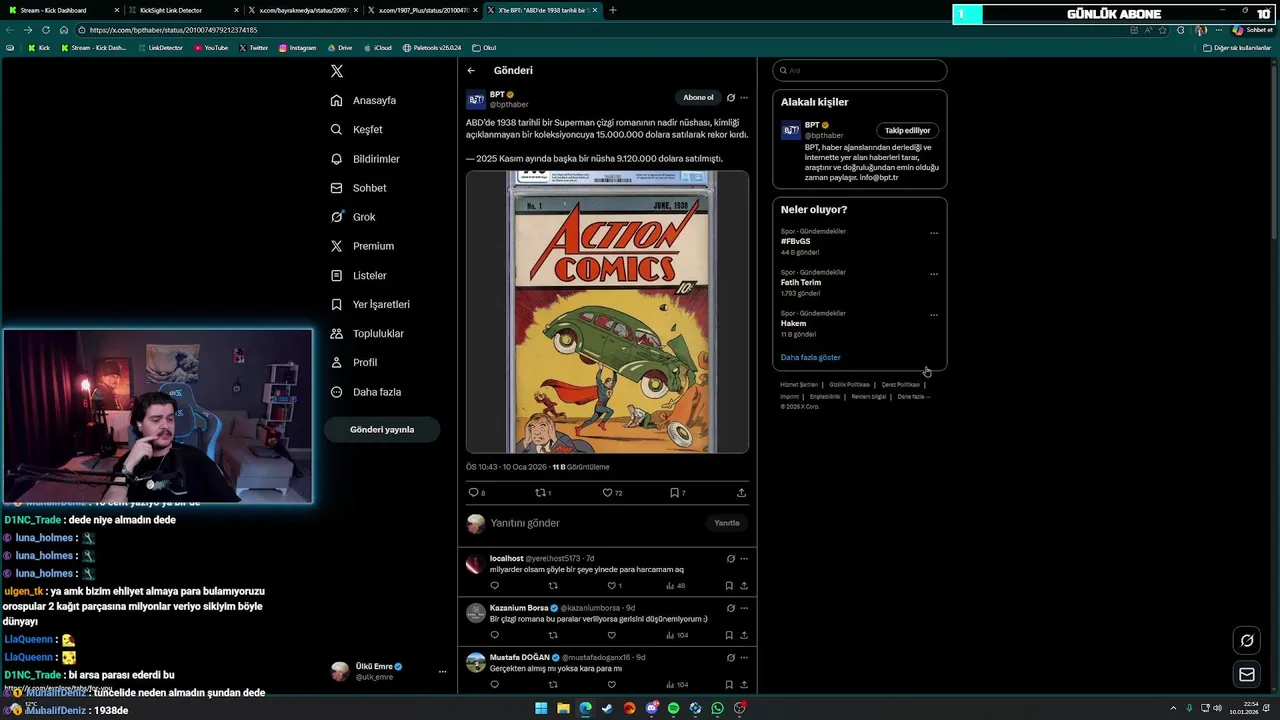Open Windows Start menu
This screenshot has height=720, width=1280.
pyautogui.click(x=541, y=708)
